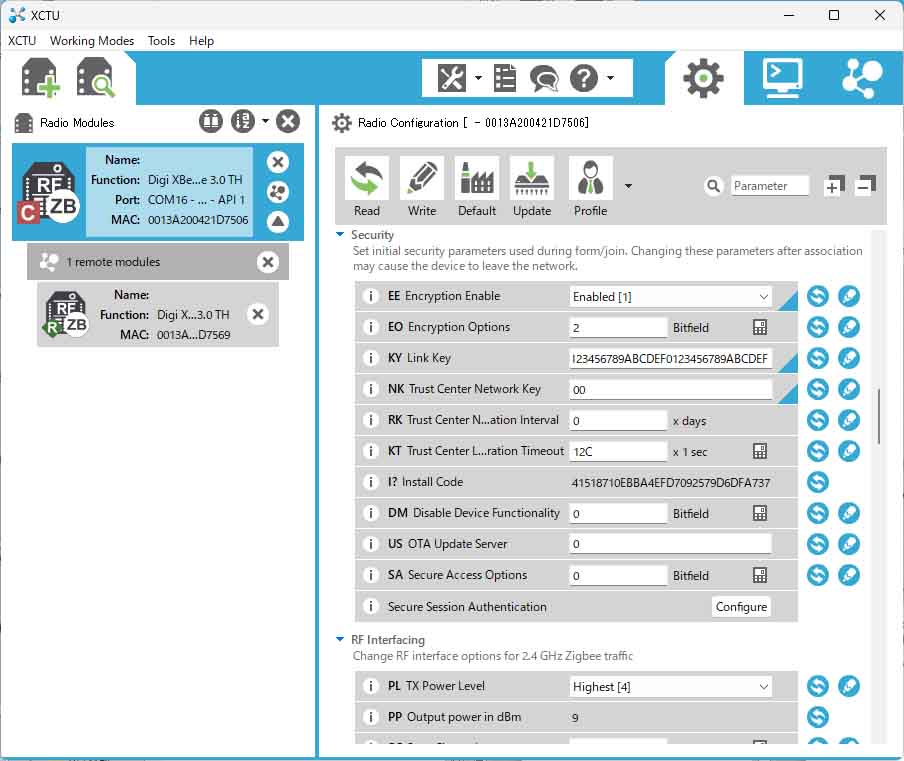The width and height of the screenshot is (904, 761).
Task: Remove the remote module D7569 from list
Action: (258, 314)
